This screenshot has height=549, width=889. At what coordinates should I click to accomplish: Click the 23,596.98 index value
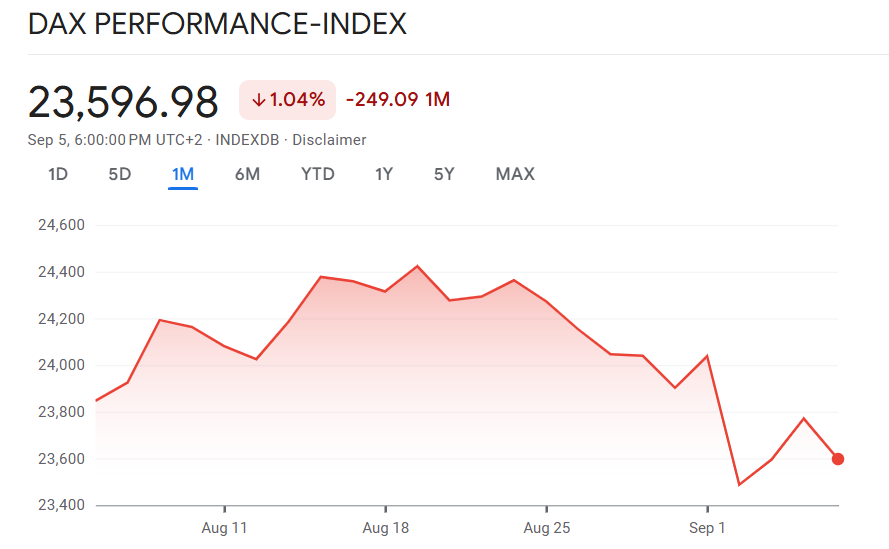(x=123, y=102)
